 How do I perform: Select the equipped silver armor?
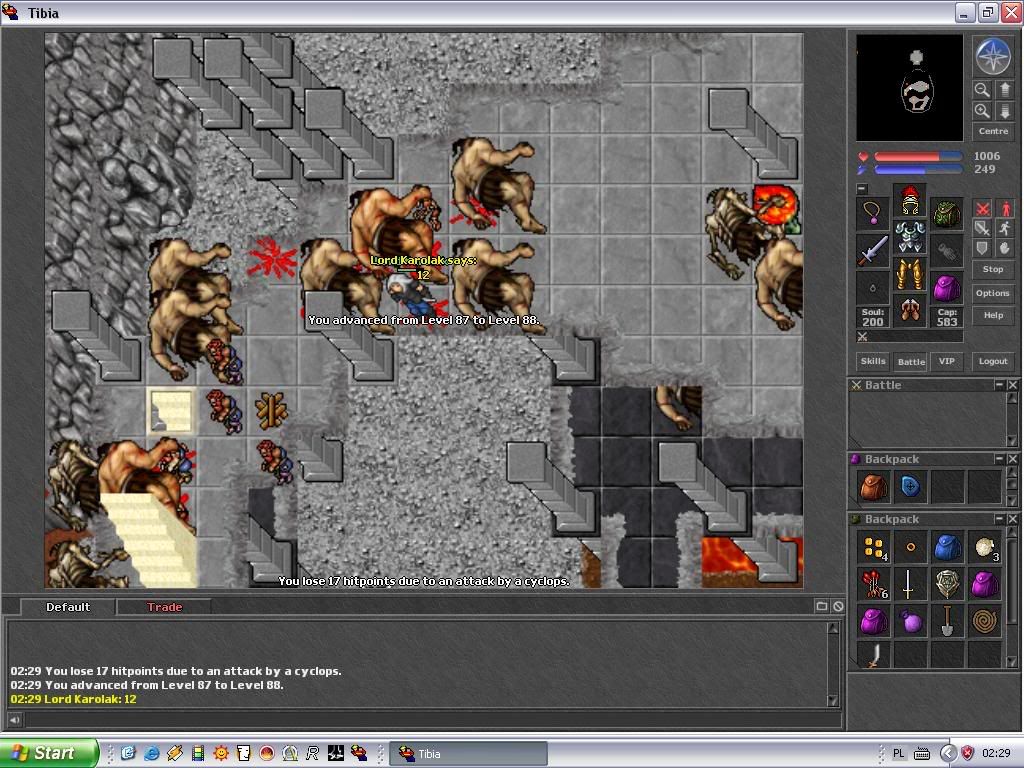(x=910, y=236)
